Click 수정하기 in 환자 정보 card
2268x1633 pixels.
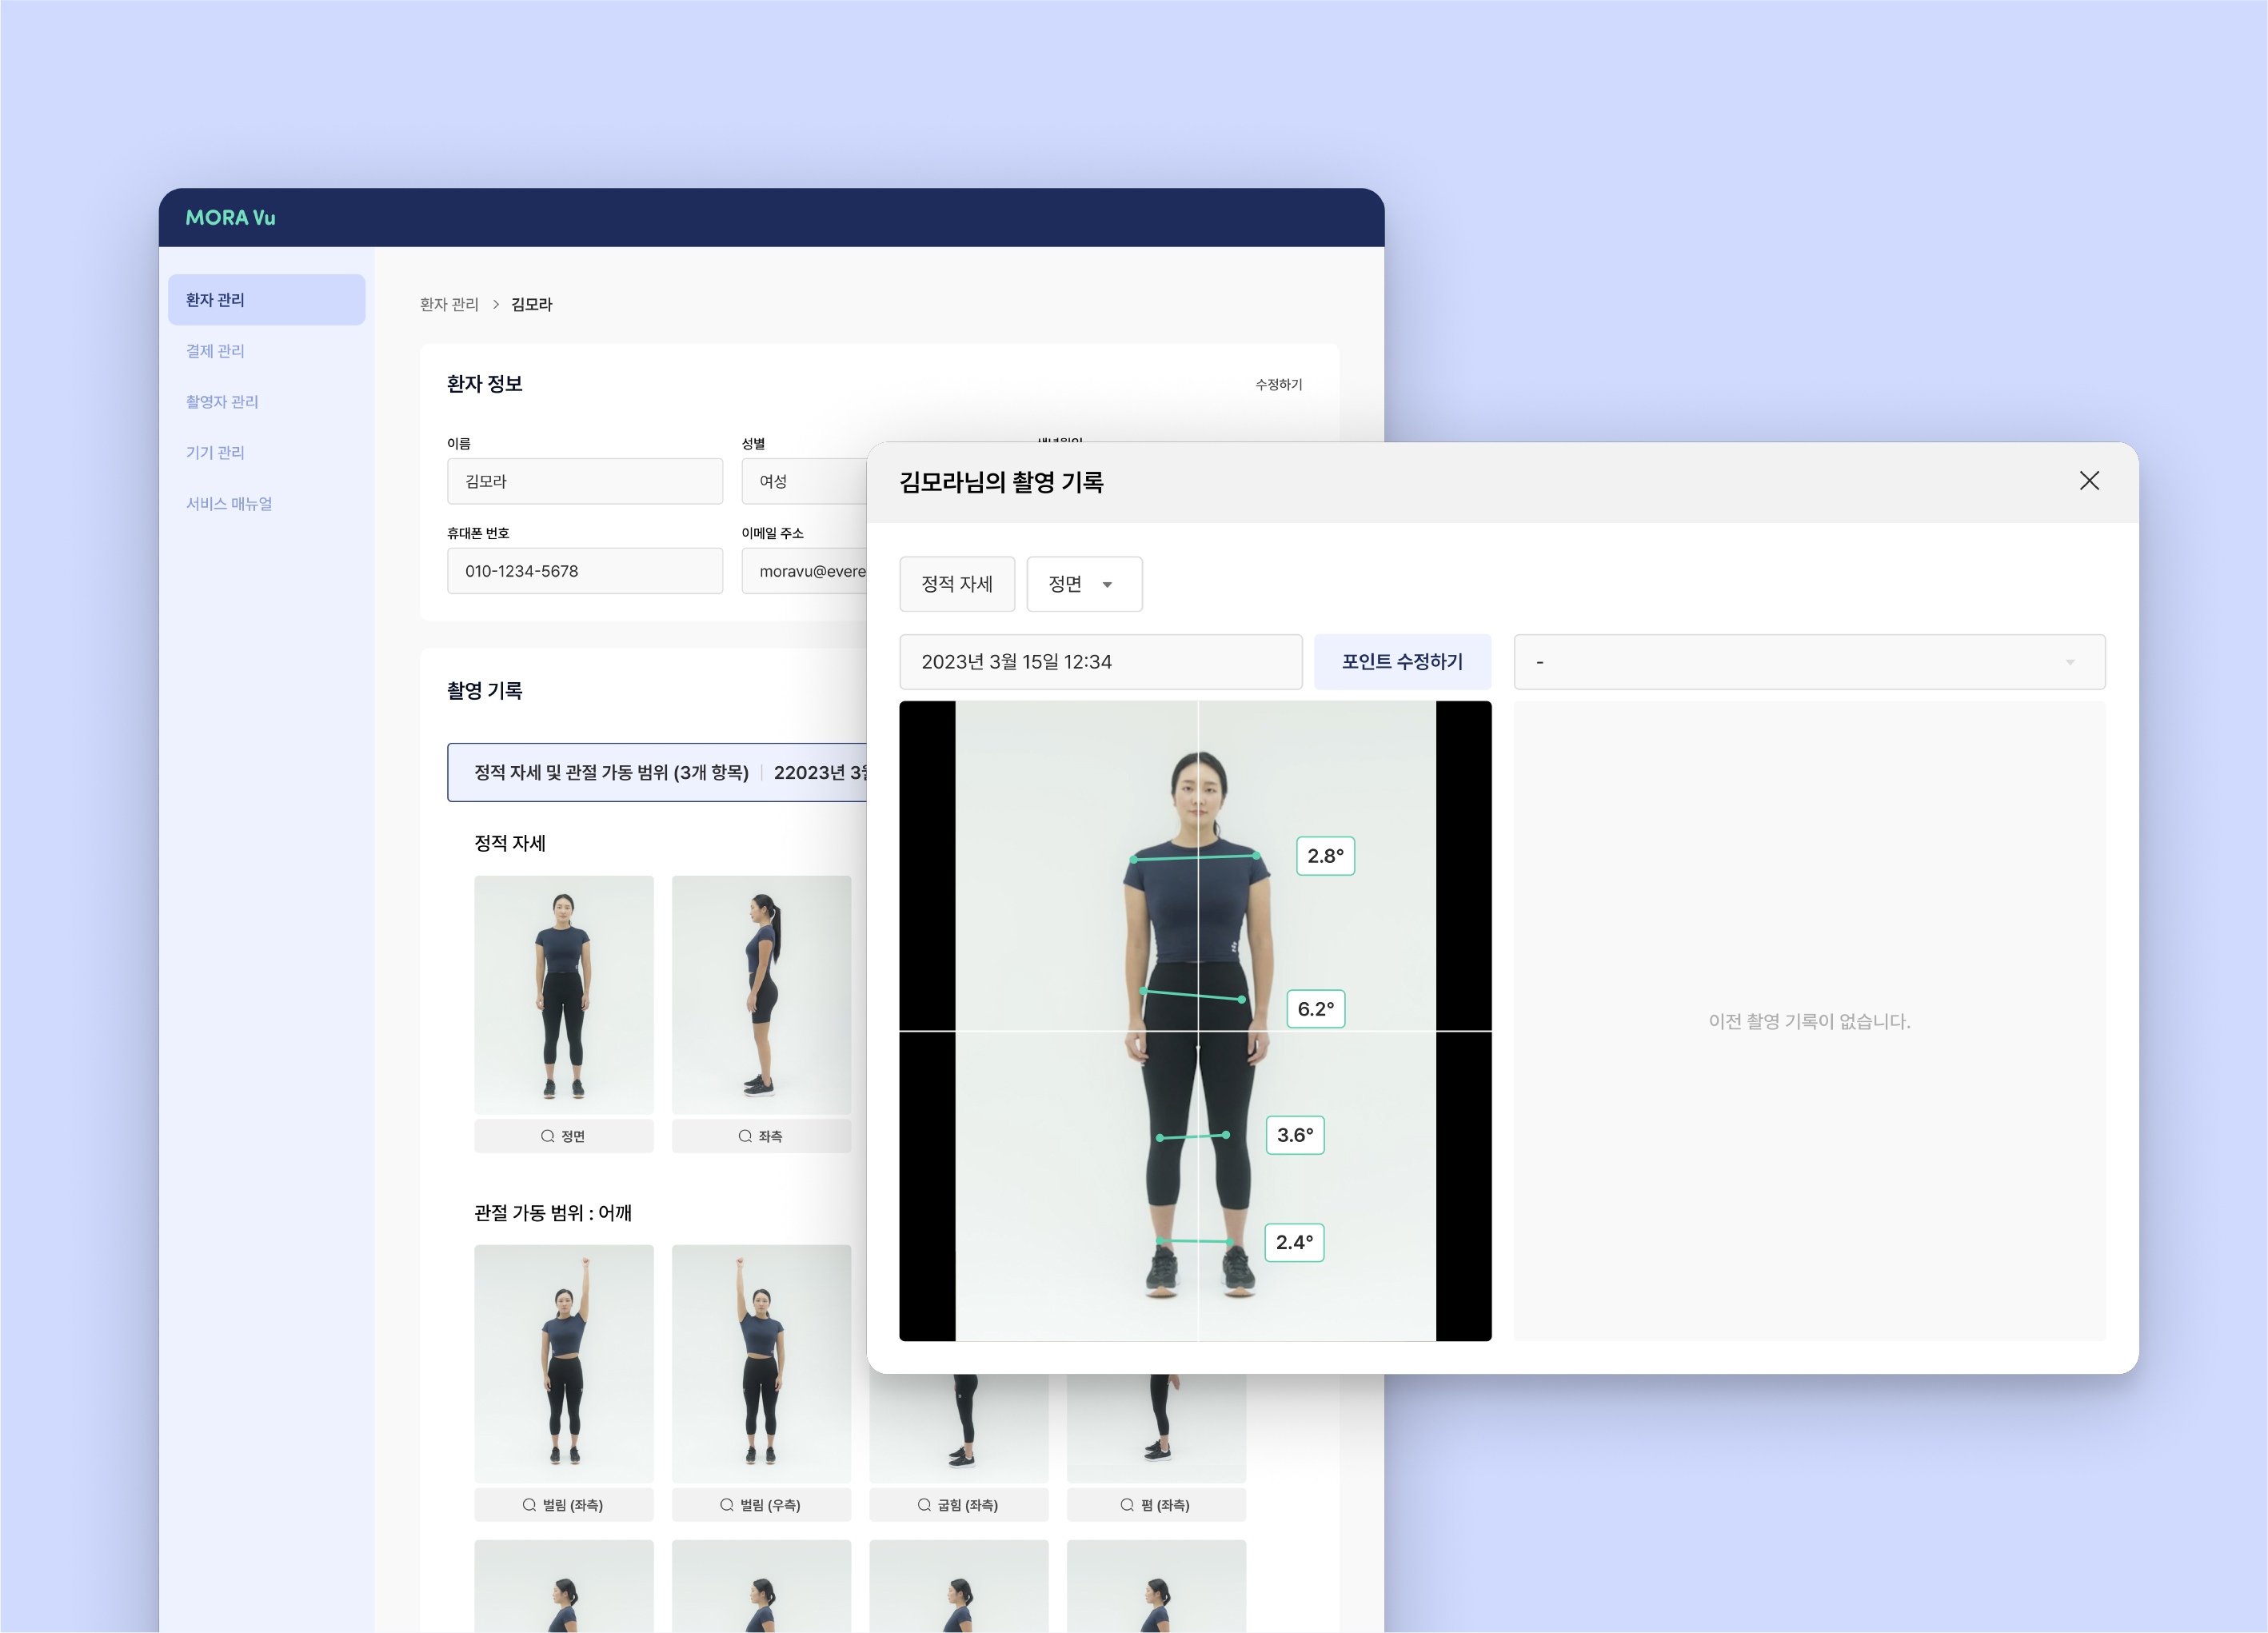pos(1278,384)
